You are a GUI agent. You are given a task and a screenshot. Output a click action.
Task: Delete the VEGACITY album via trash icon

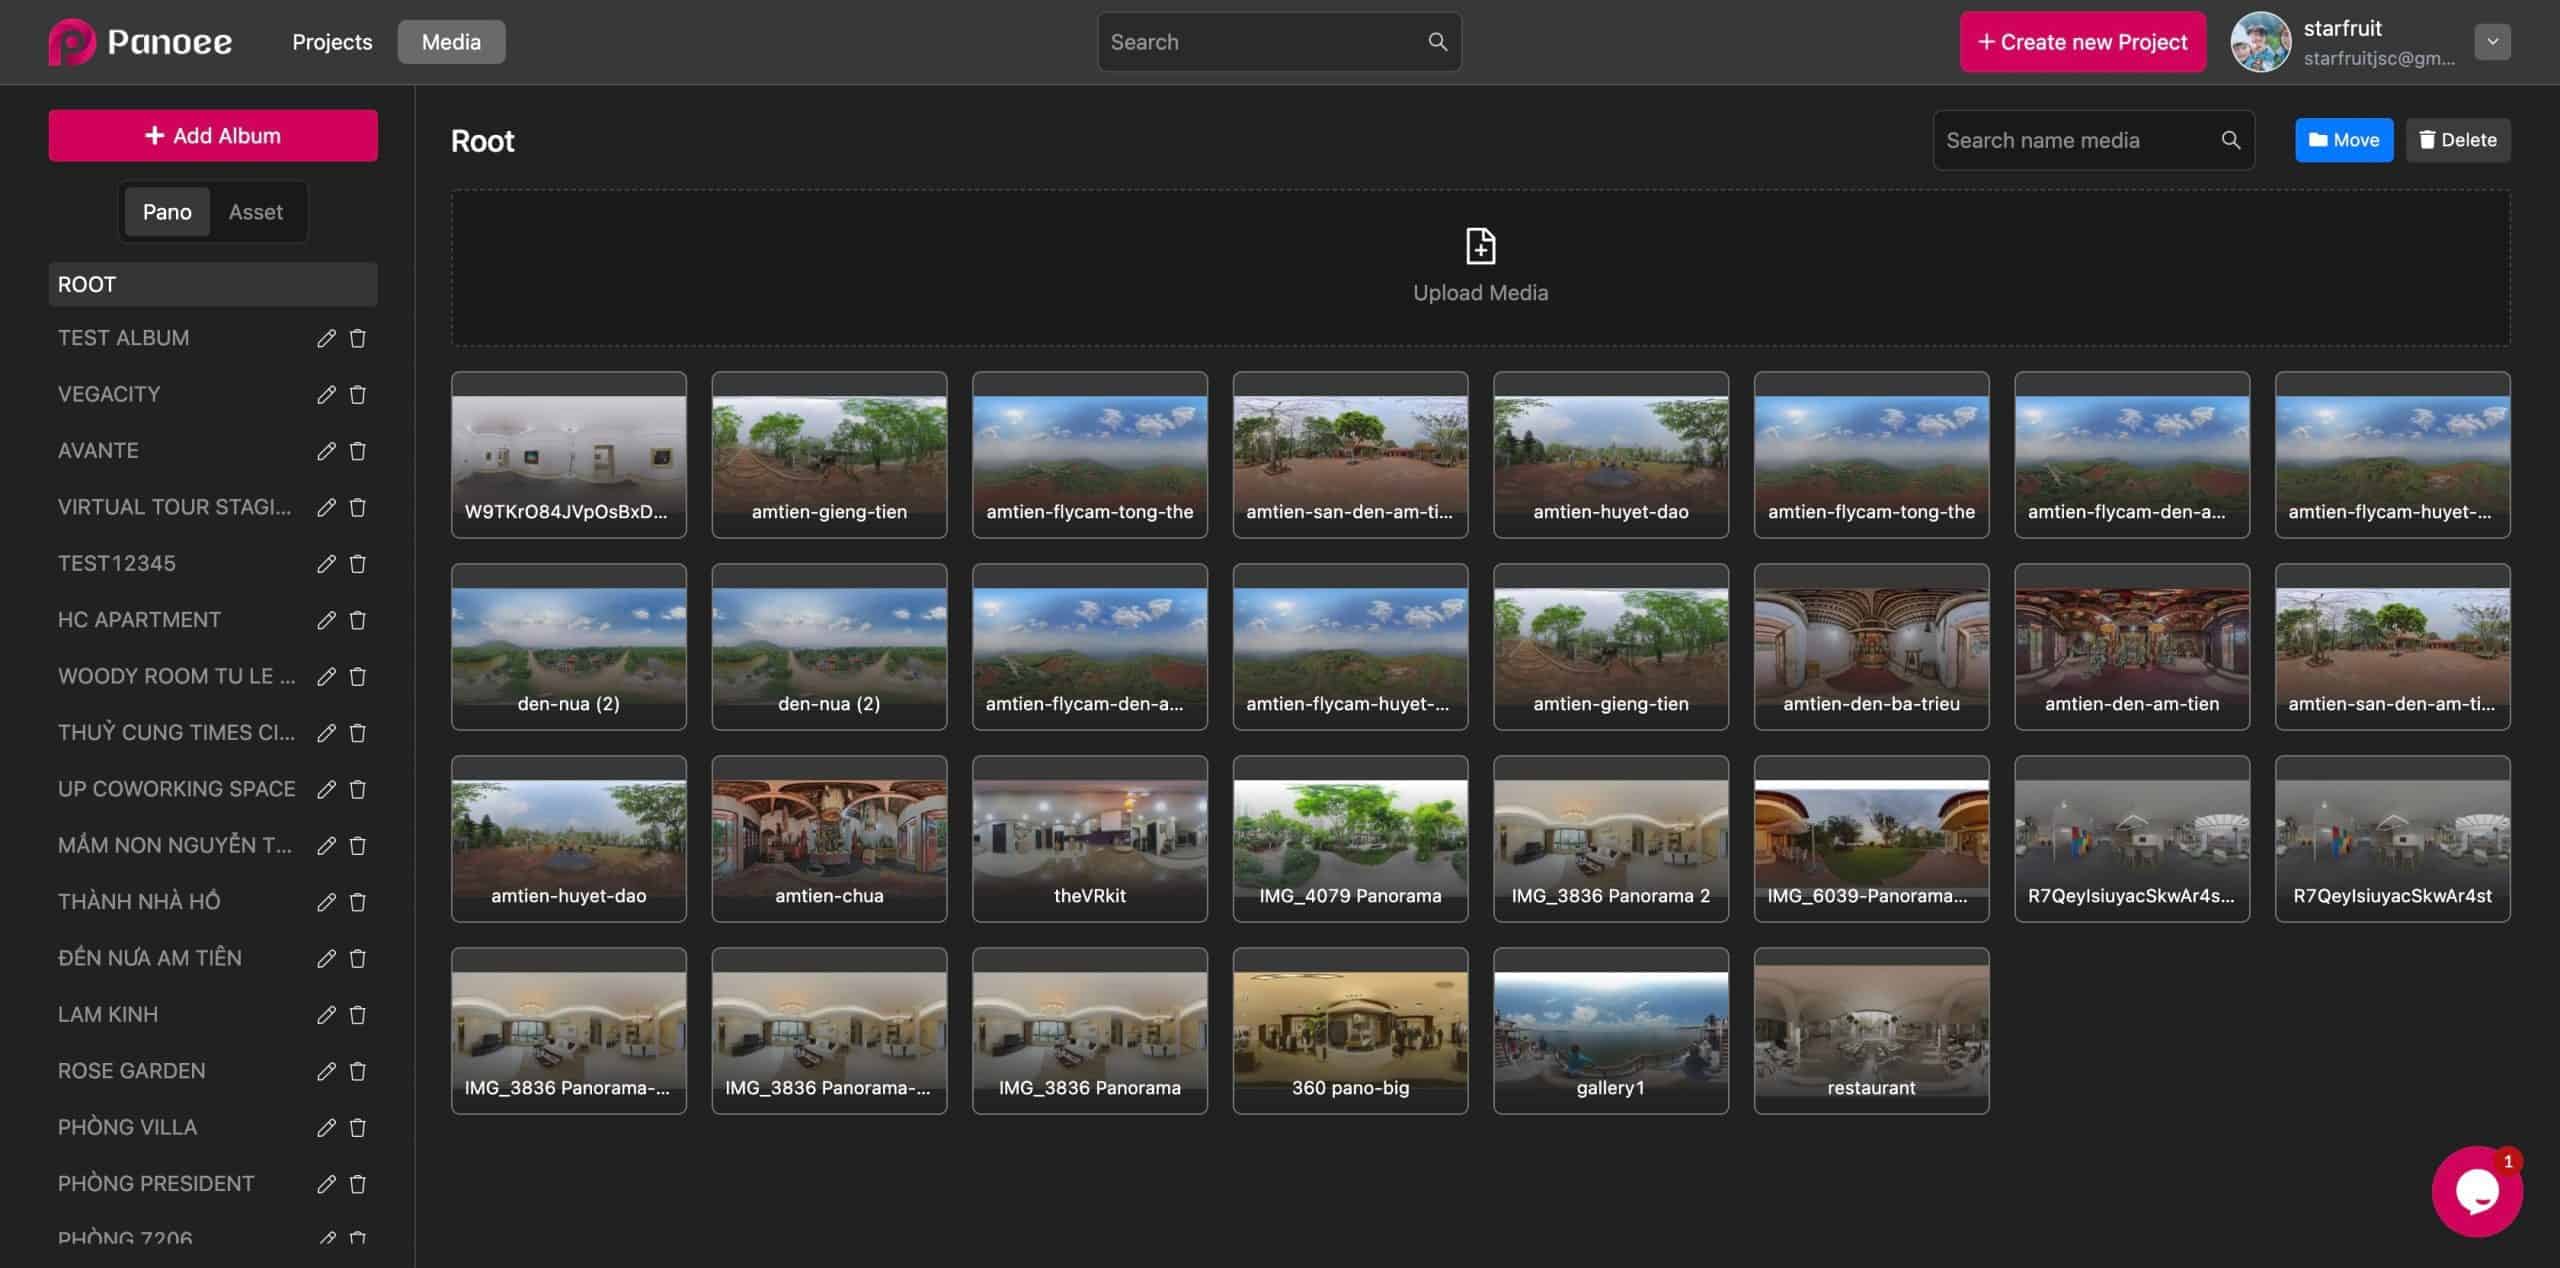click(x=357, y=394)
